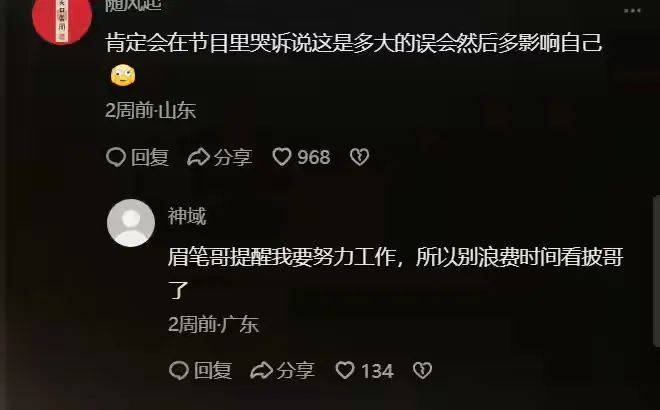Click 回复 text under Guangdong comment
Screen dimensions: 660x410
(x=213, y=371)
